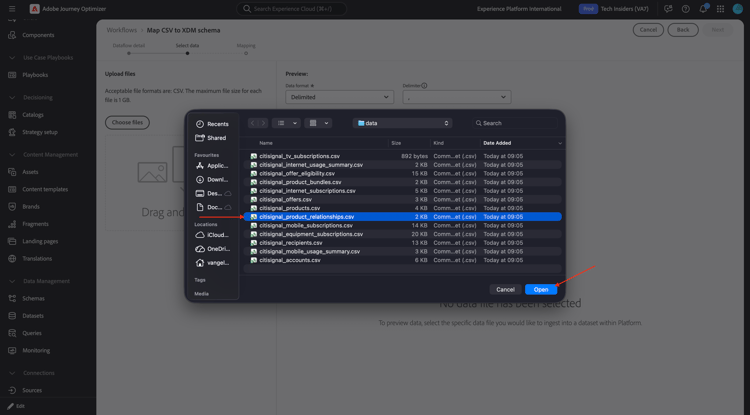Select Recents in the file dialog sidebar
Viewport: 750px width, 415px height.
(212, 124)
